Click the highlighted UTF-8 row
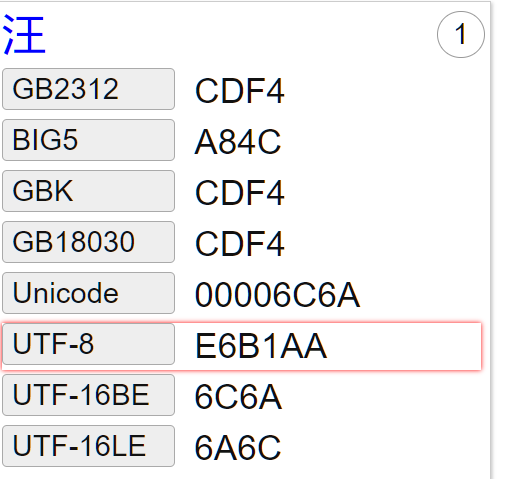 [242, 346]
